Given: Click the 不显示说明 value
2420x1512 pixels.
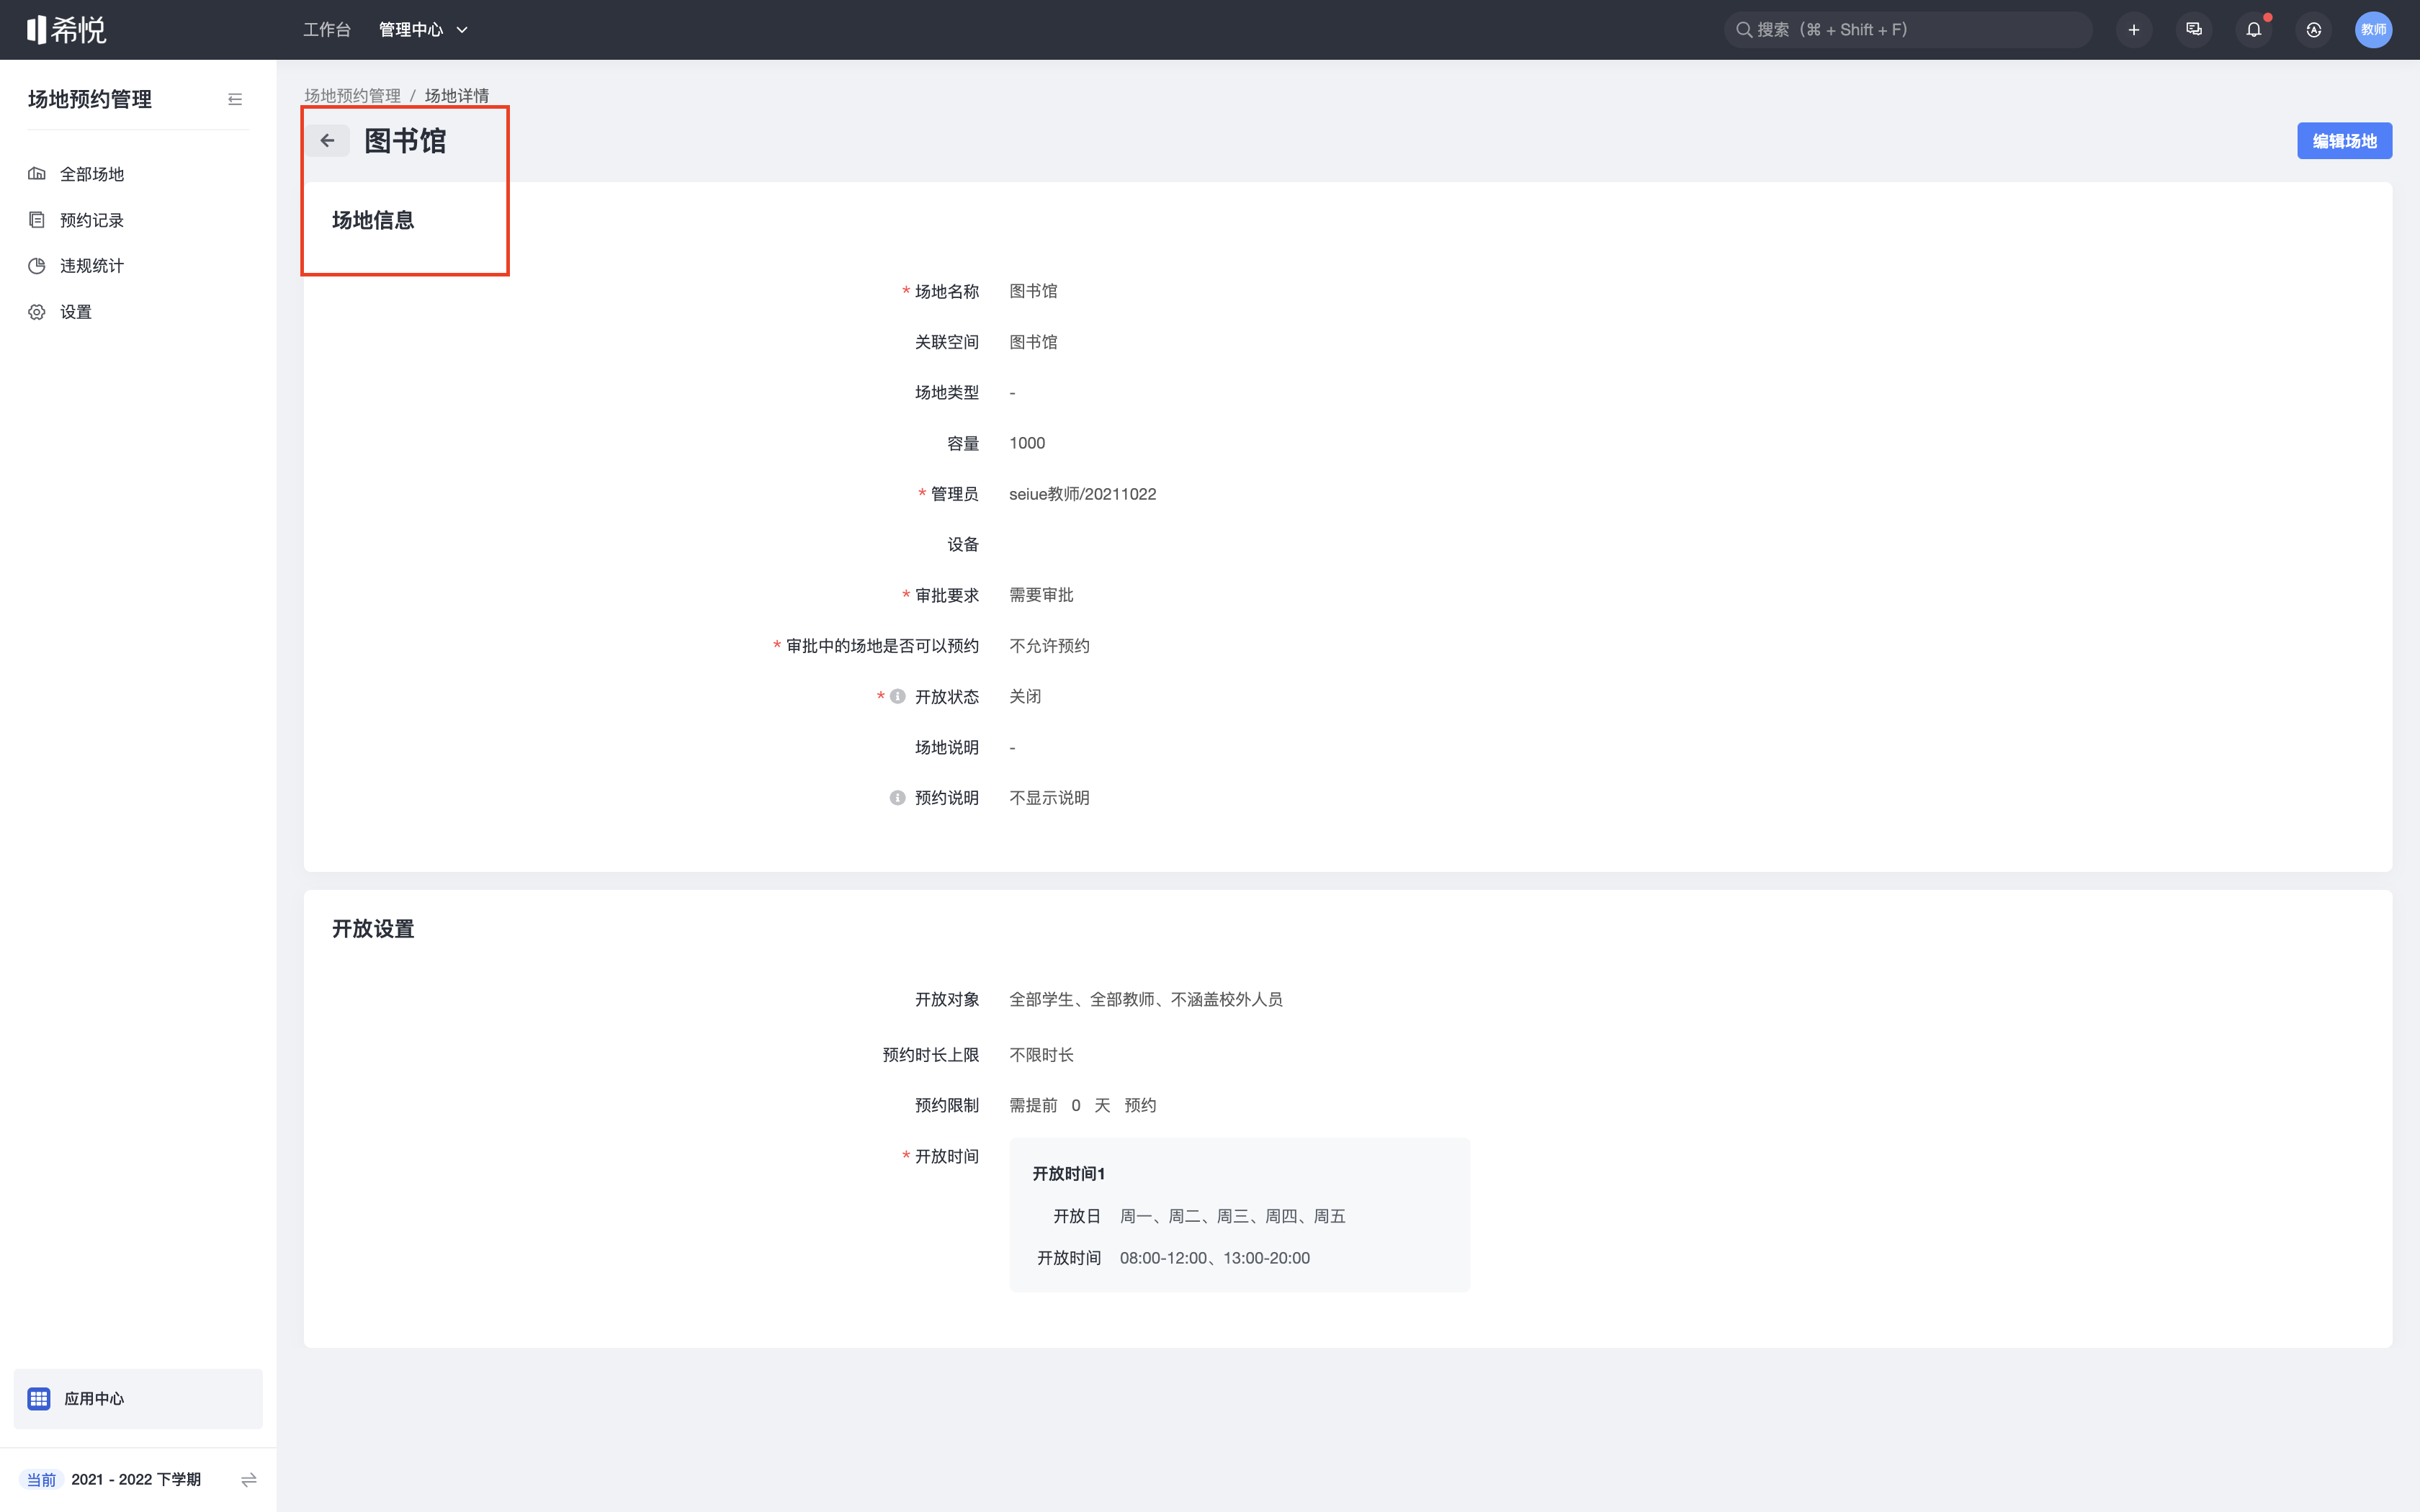Looking at the screenshot, I should point(1049,798).
